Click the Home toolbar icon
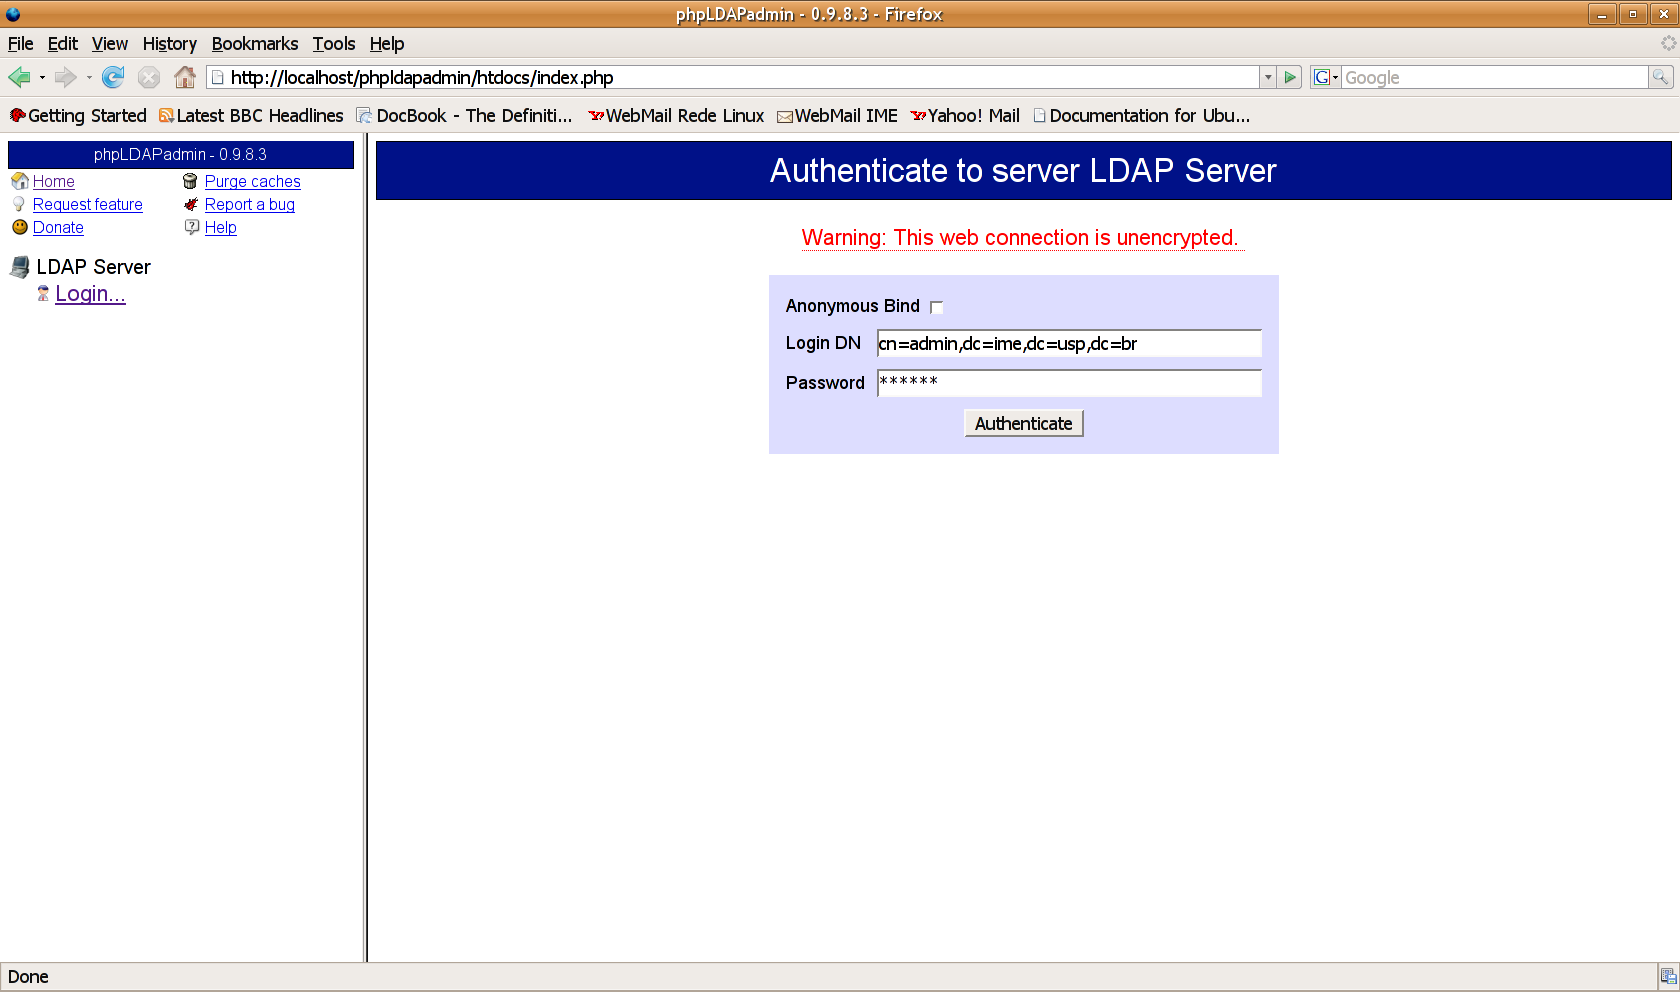Viewport: 1680px width, 992px height. (185, 77)
